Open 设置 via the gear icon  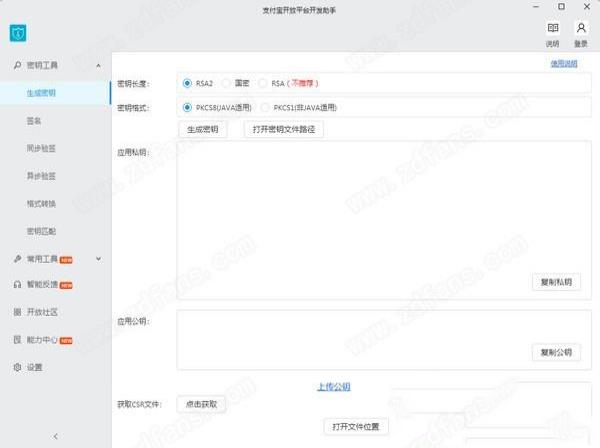click(x=17, y=367)
